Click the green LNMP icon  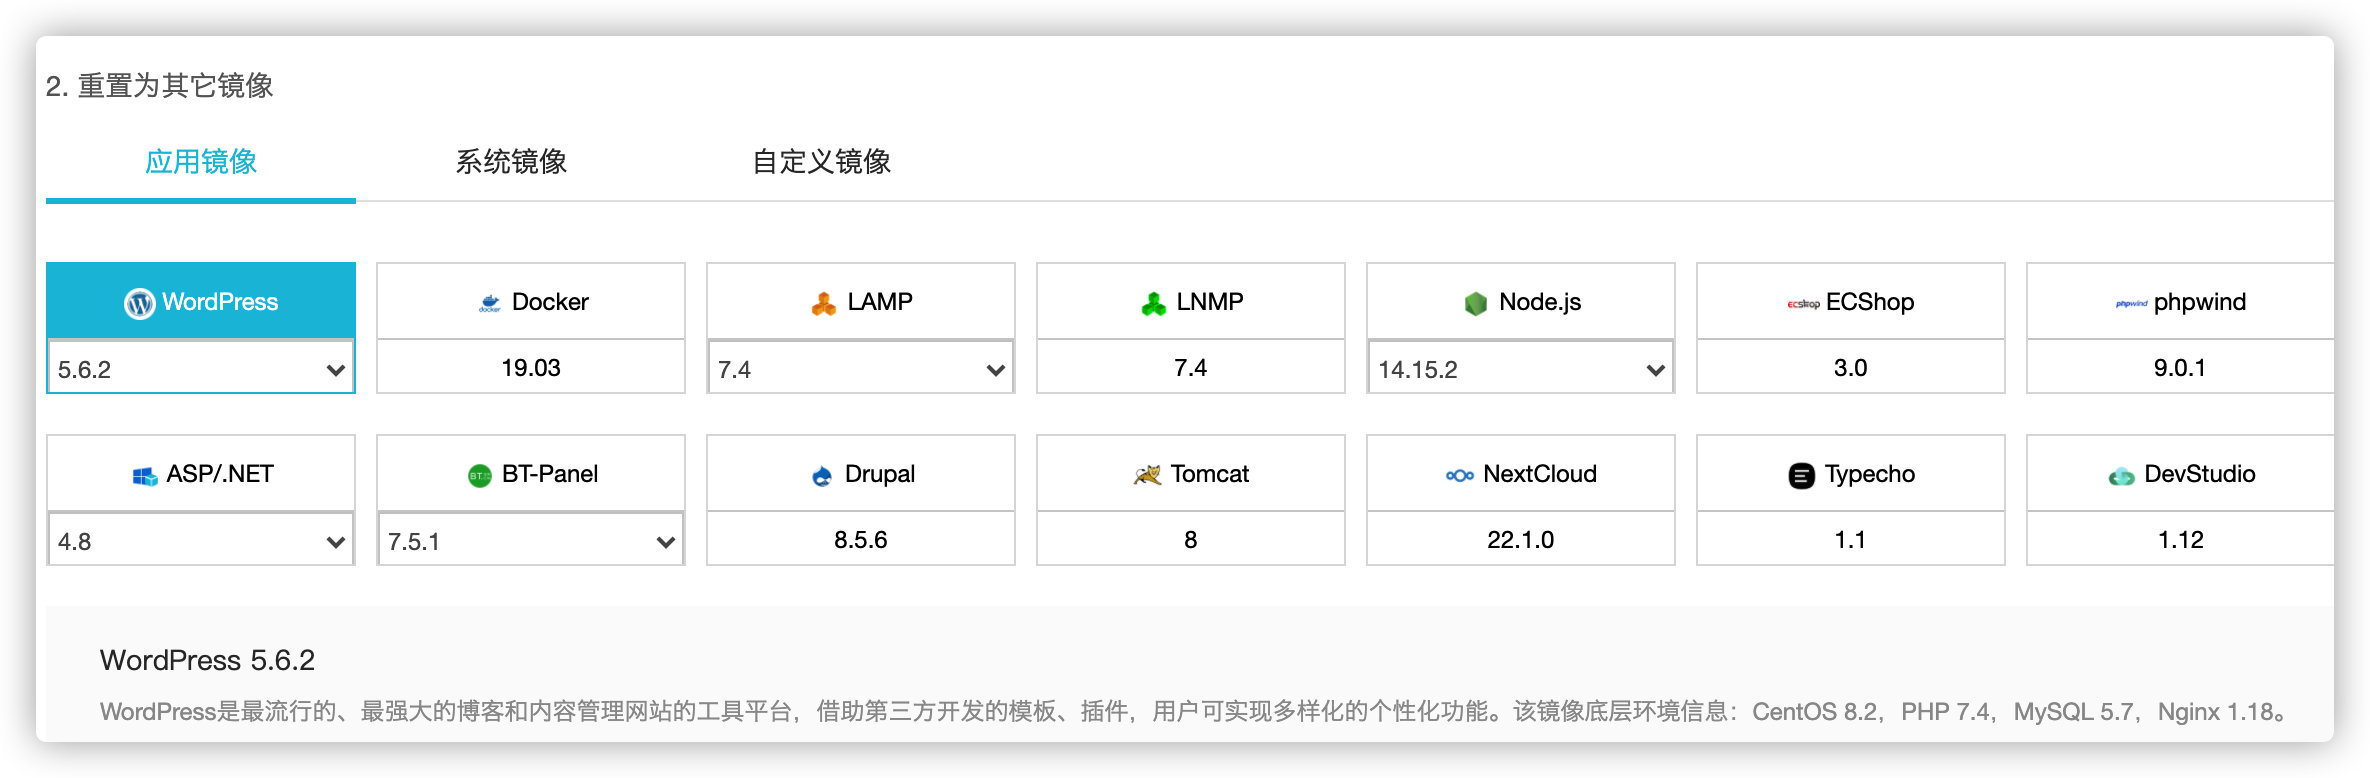pos(1153,303)
